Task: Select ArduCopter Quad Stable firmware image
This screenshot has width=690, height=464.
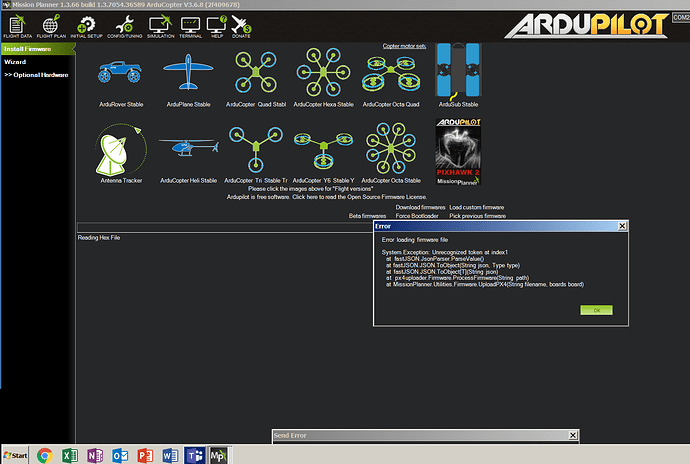Action: [256, 72]
